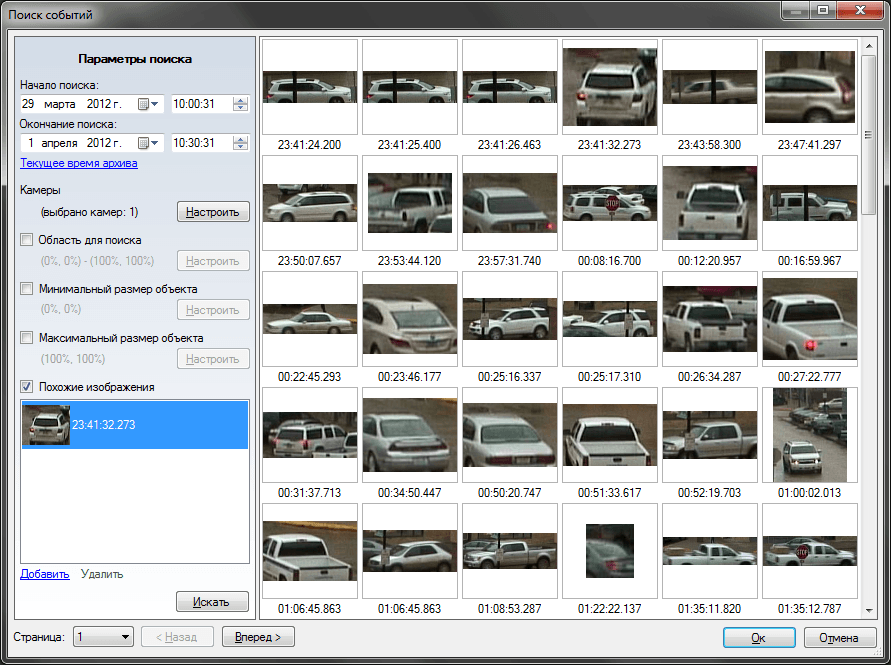Click the 'Добавить' link

pyautogui.click(x=44, y=574)
